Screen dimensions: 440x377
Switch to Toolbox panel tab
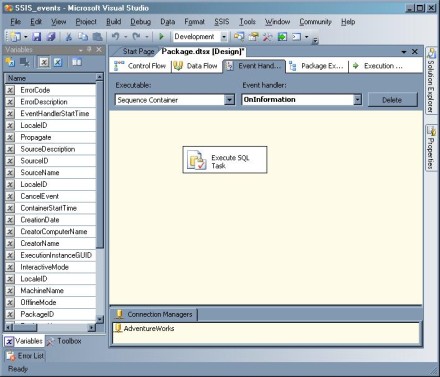coord(64,341)
